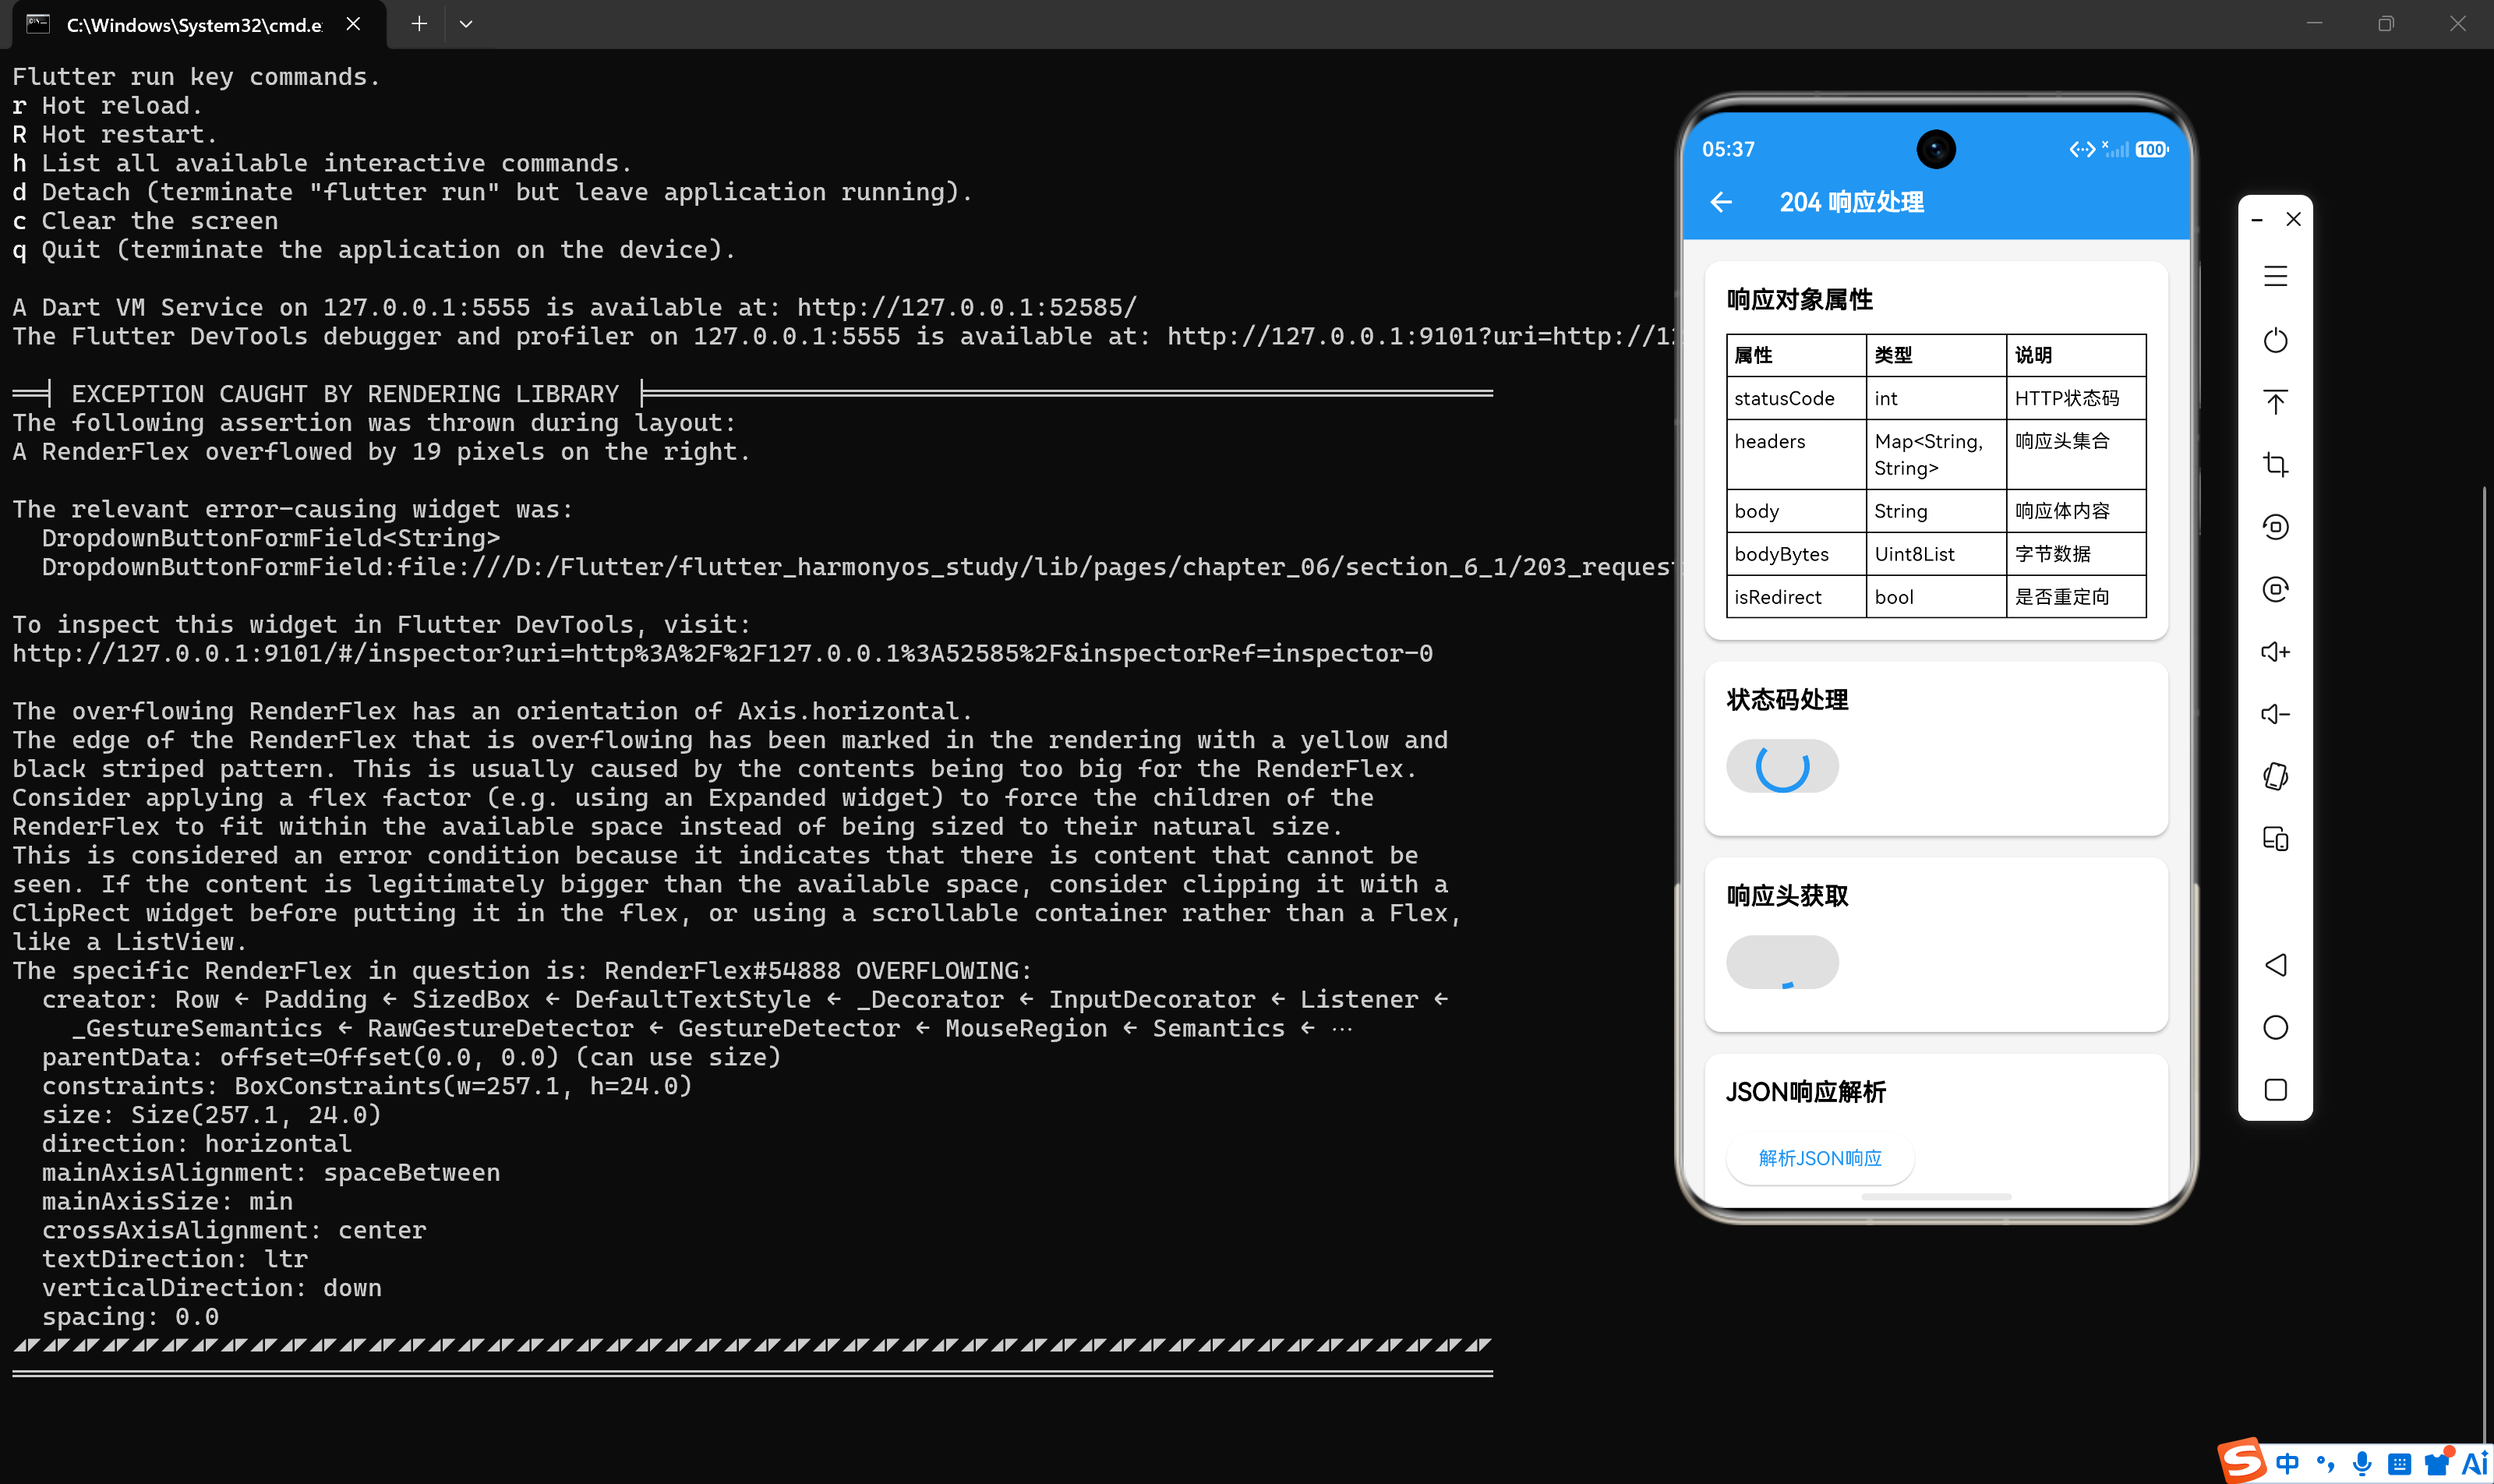Click the AI assistant icon in IME bar
2494x1484 pixels.
coord(2475,1464)
